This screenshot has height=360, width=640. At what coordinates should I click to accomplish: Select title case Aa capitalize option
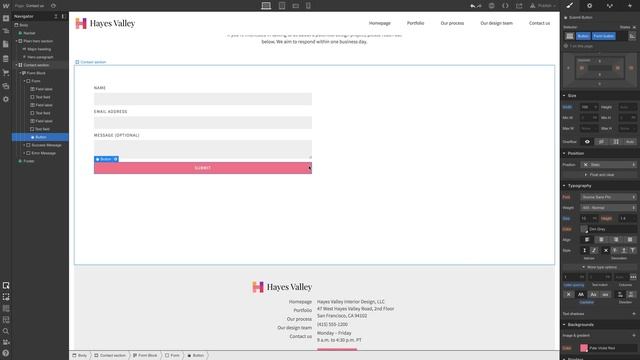(593, 294)
